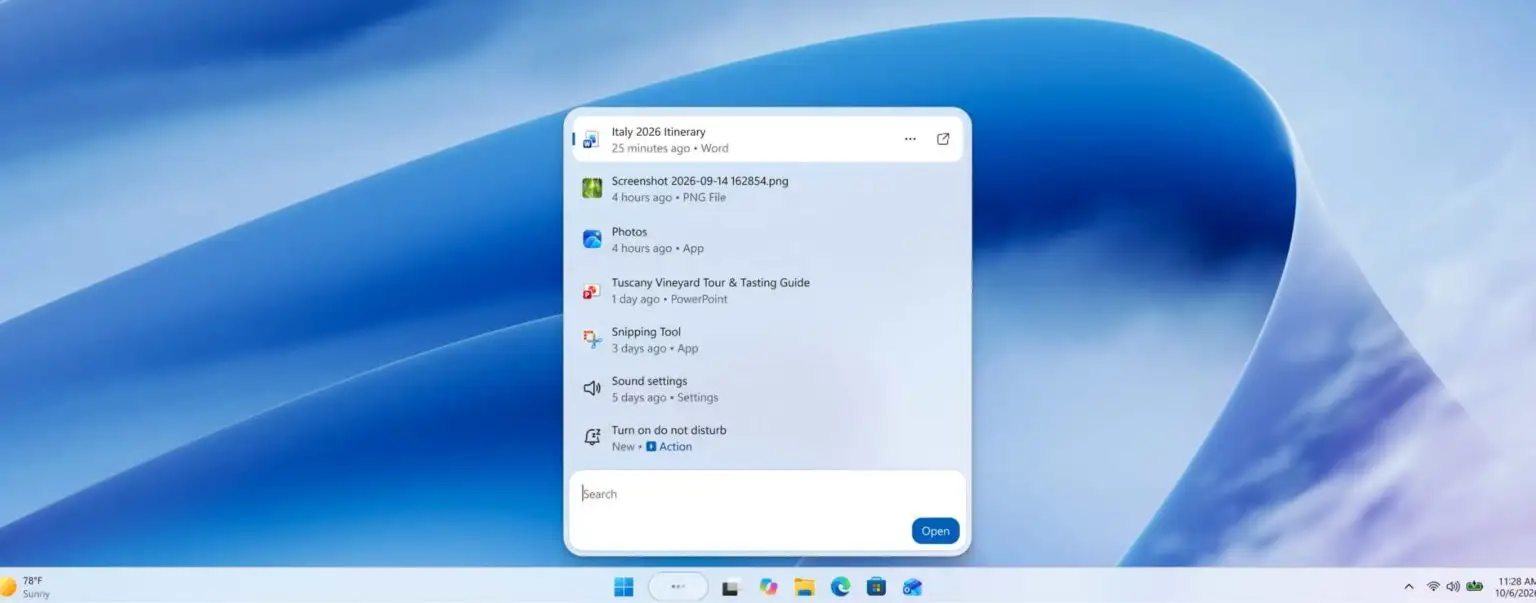The height and width of the screenshot is (603, 1536).
Task: Open the Italy 2026 Itinerary Word icon
Action: [591, 140]
